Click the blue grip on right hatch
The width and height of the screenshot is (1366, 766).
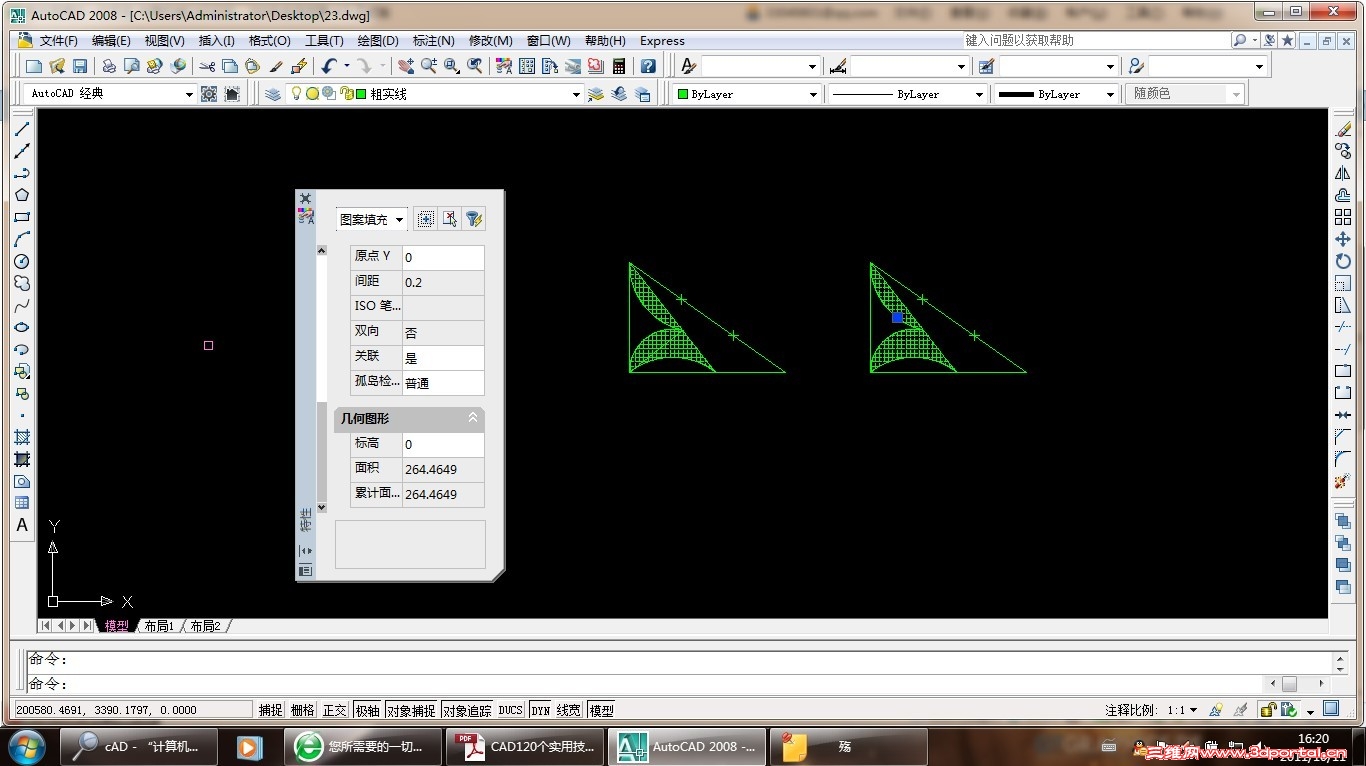[897, 317]
